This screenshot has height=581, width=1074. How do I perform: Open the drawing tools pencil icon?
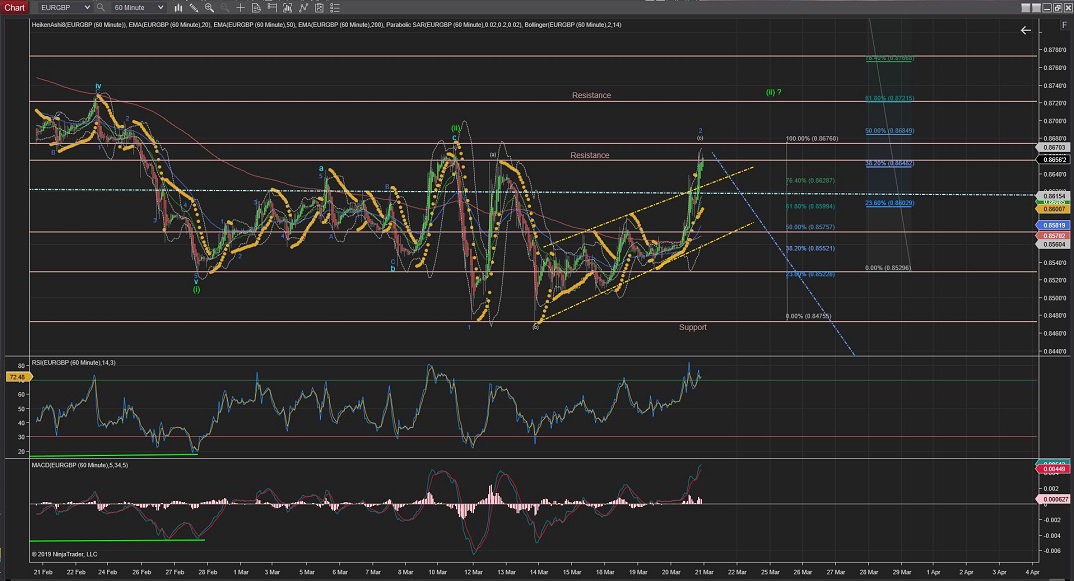tap(193, 8)
